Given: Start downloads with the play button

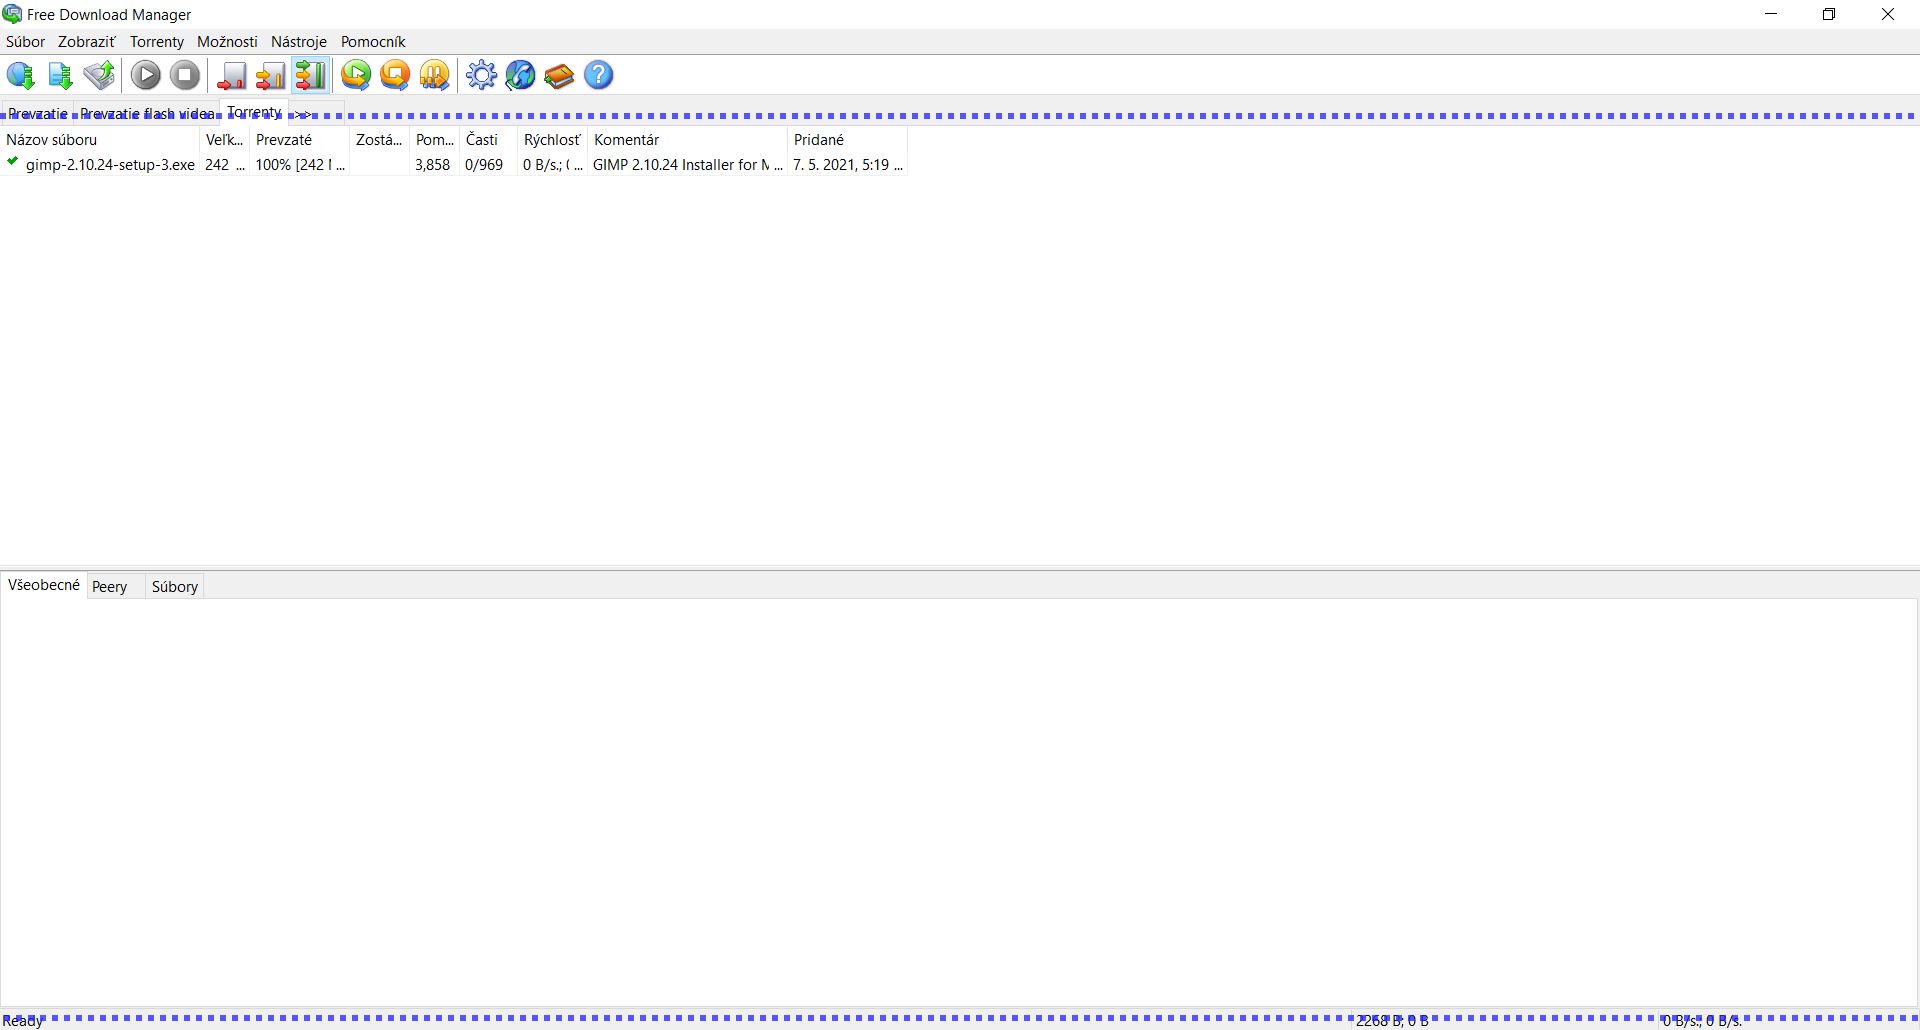Looking at the screenshot, I should 146,75.
